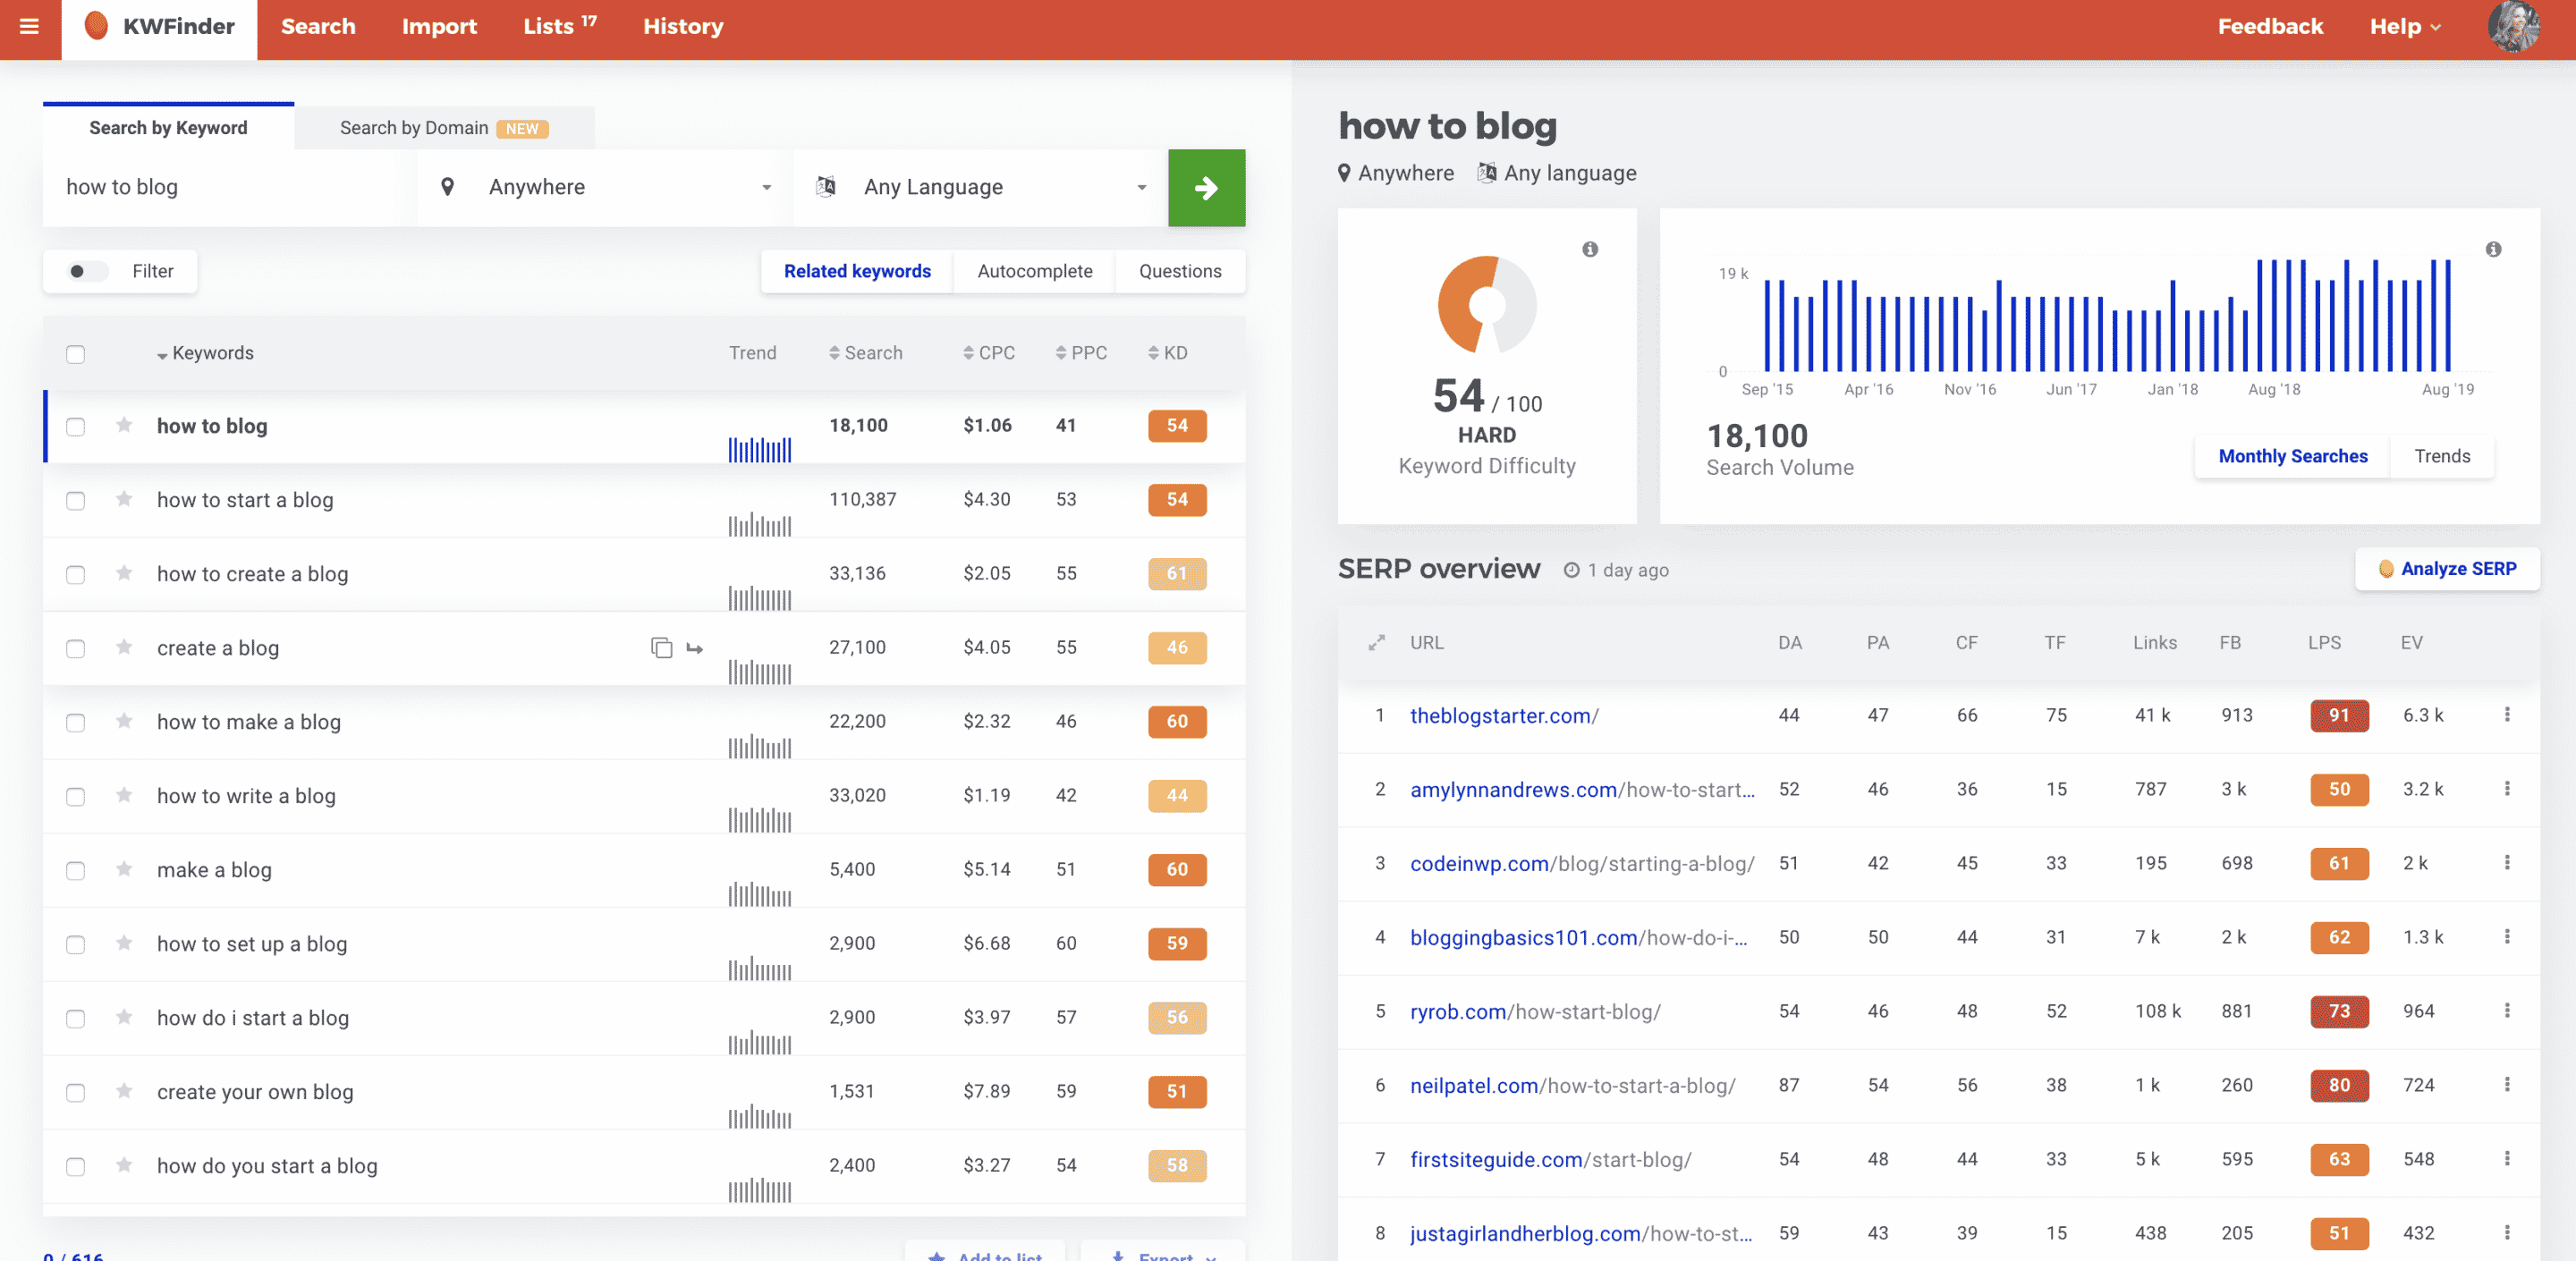Click the Feedback link
Screen dimensions: 2576x1261
pyautogui.click(x=2270, y=27)
